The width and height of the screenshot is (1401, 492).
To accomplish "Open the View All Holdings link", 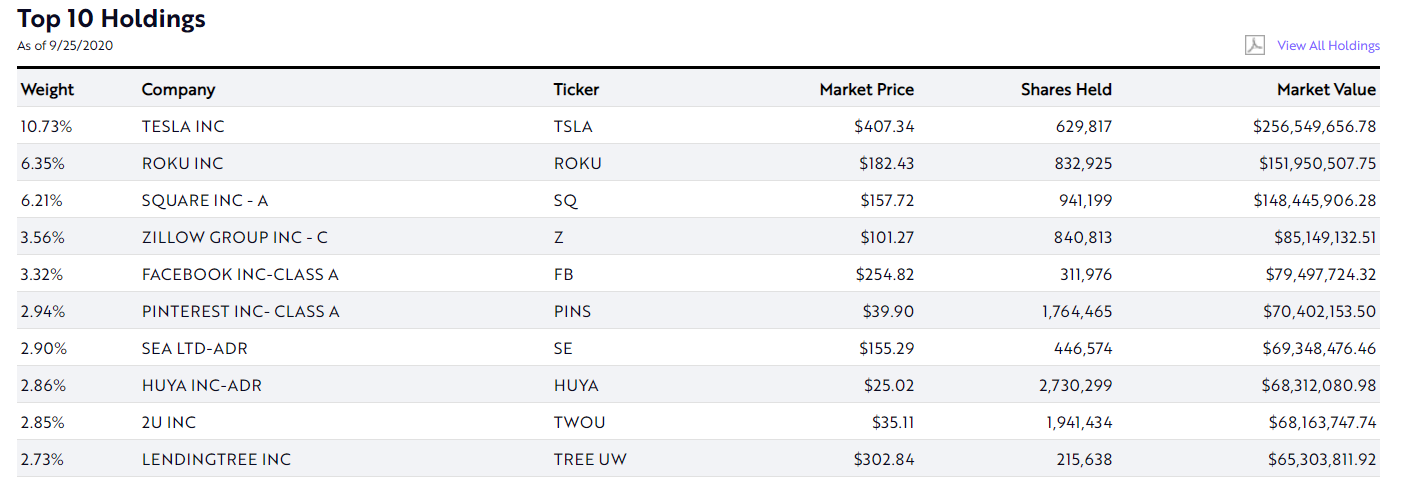I will [1328, 45].
